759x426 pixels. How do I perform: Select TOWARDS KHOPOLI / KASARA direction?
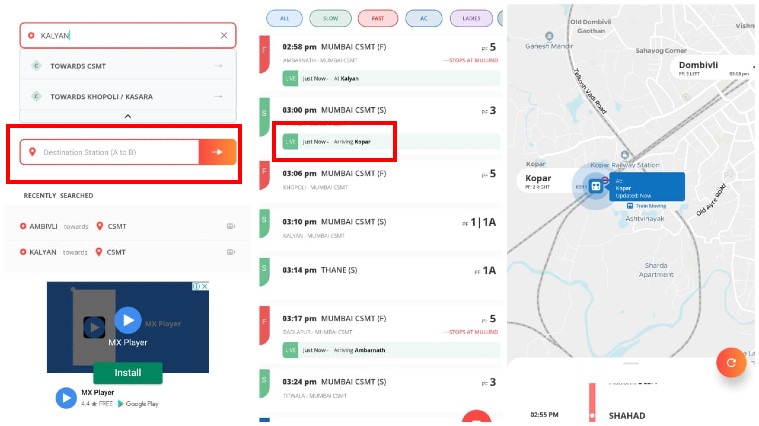[x=128, y=96]
